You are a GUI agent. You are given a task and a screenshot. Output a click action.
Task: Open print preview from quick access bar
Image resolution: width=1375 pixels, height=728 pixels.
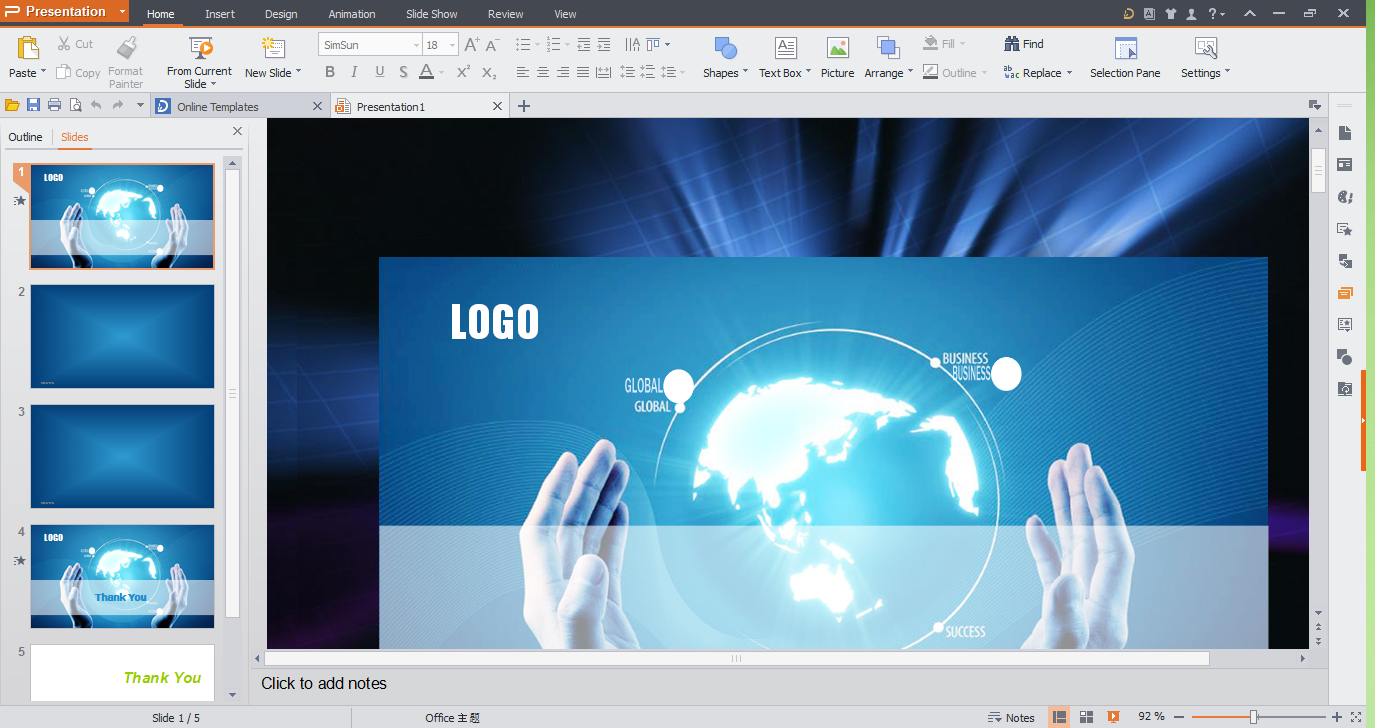pos(75,105)
